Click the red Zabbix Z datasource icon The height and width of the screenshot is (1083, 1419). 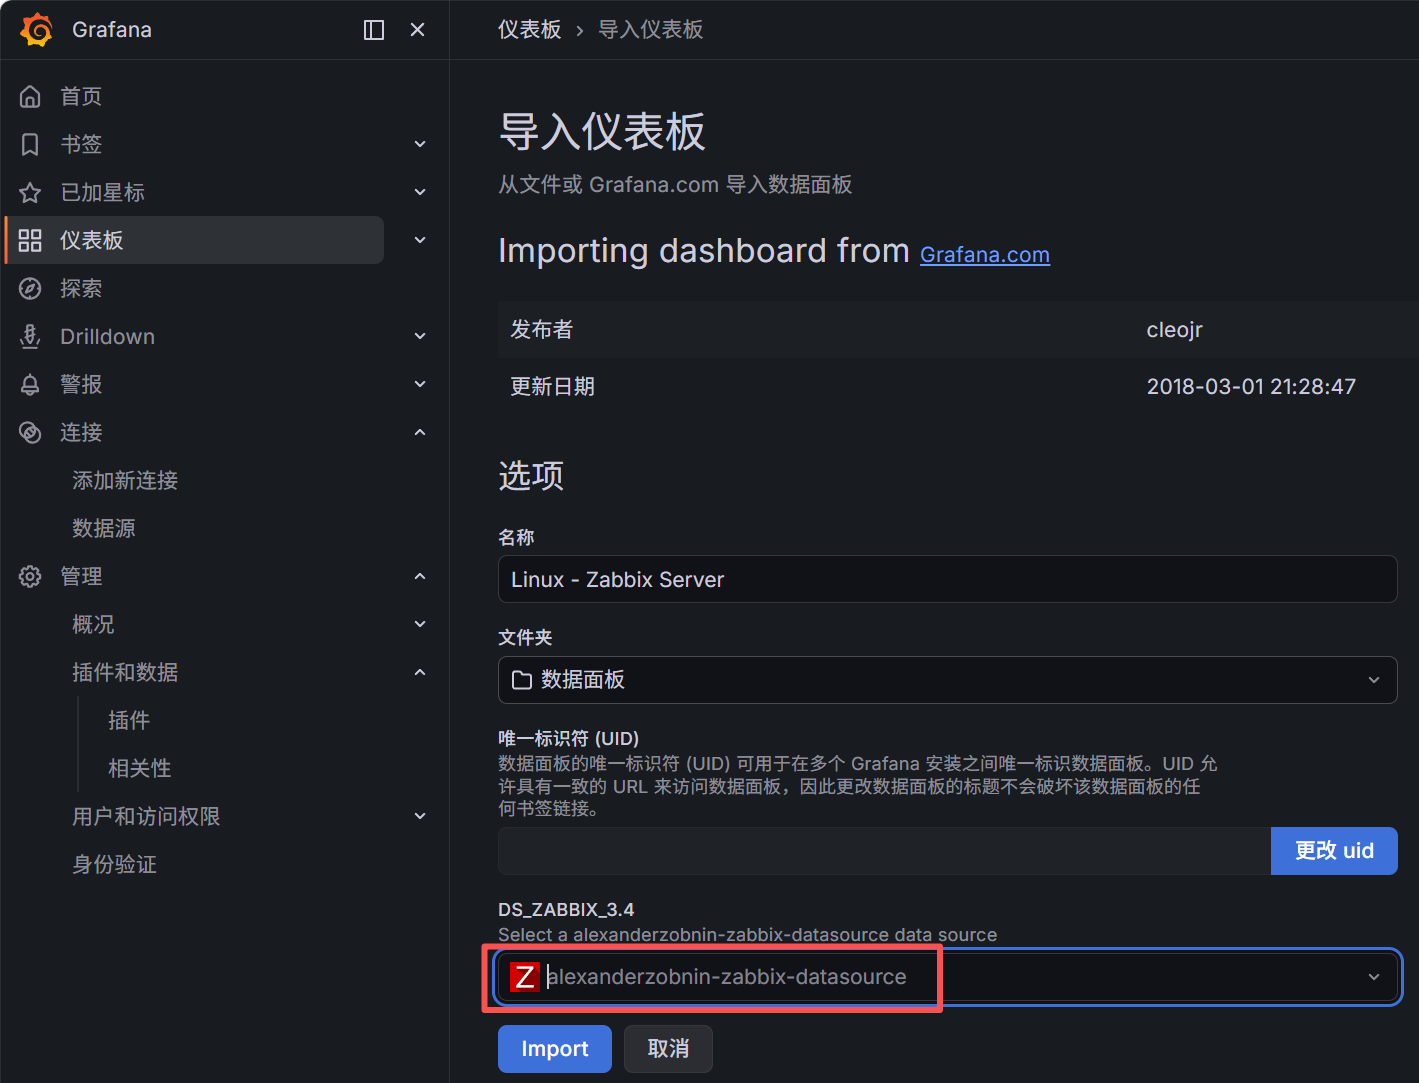525,977
